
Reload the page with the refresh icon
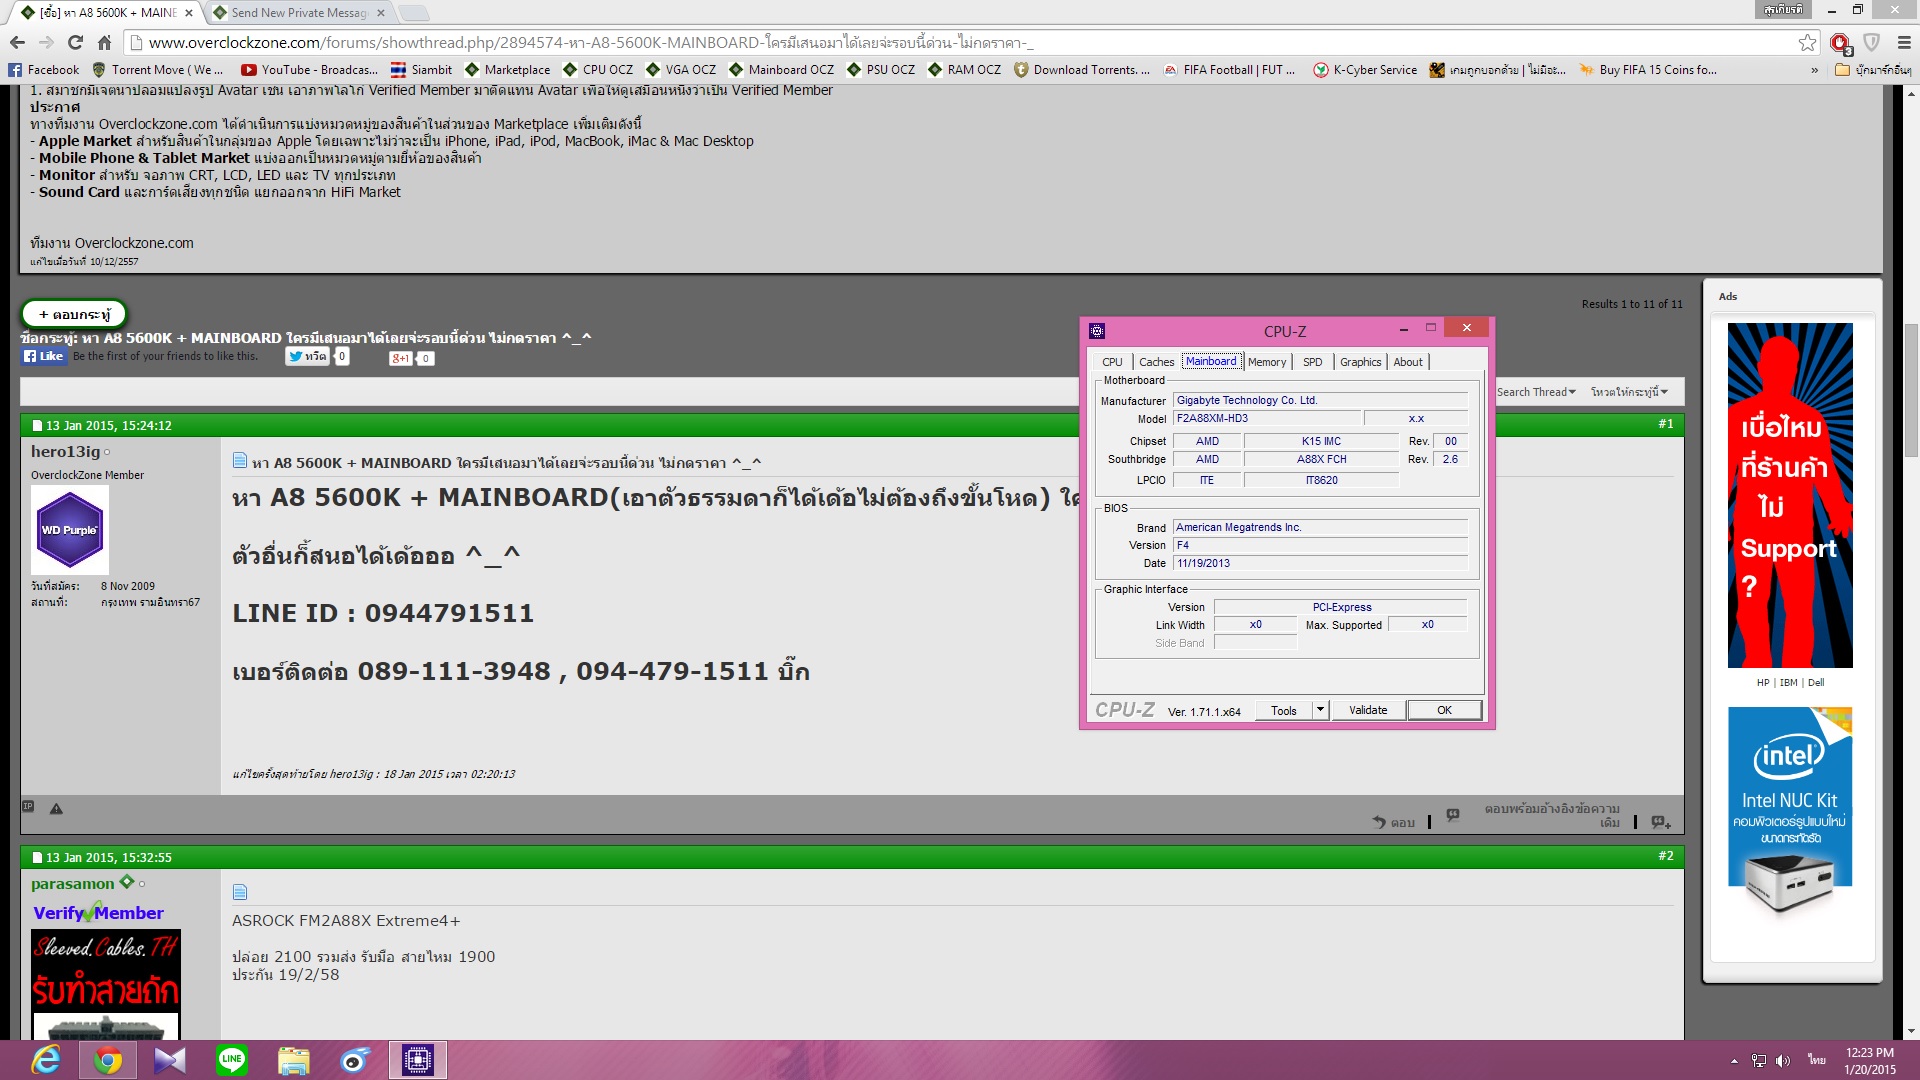(75, 42)
